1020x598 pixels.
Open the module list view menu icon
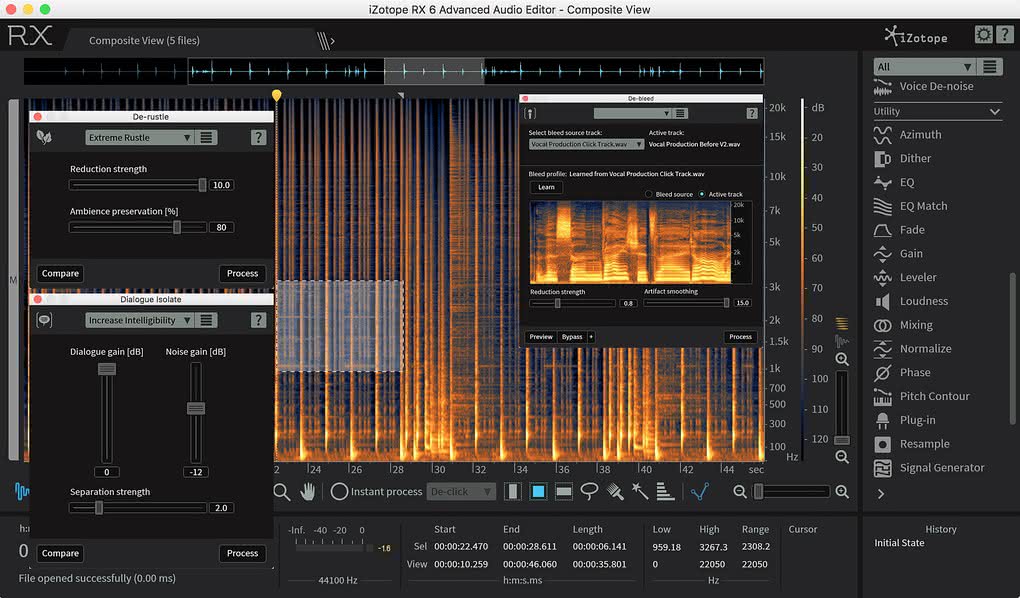(989, 66)
